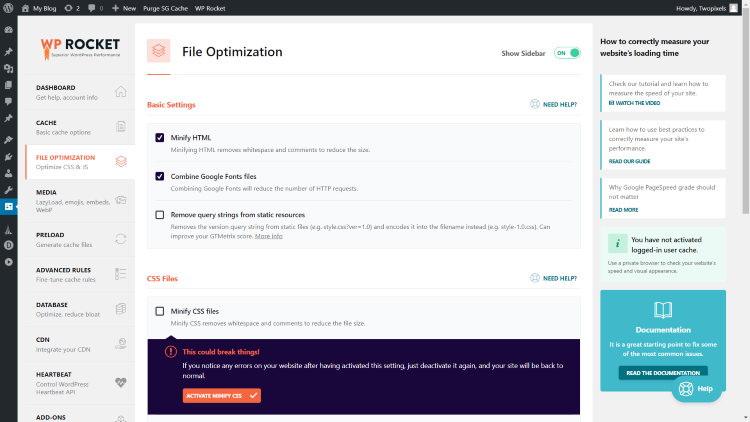Viewport: 750px width, 422px height.
Task: Enable Remove query strings from static resources
Action: pos(160,215)
